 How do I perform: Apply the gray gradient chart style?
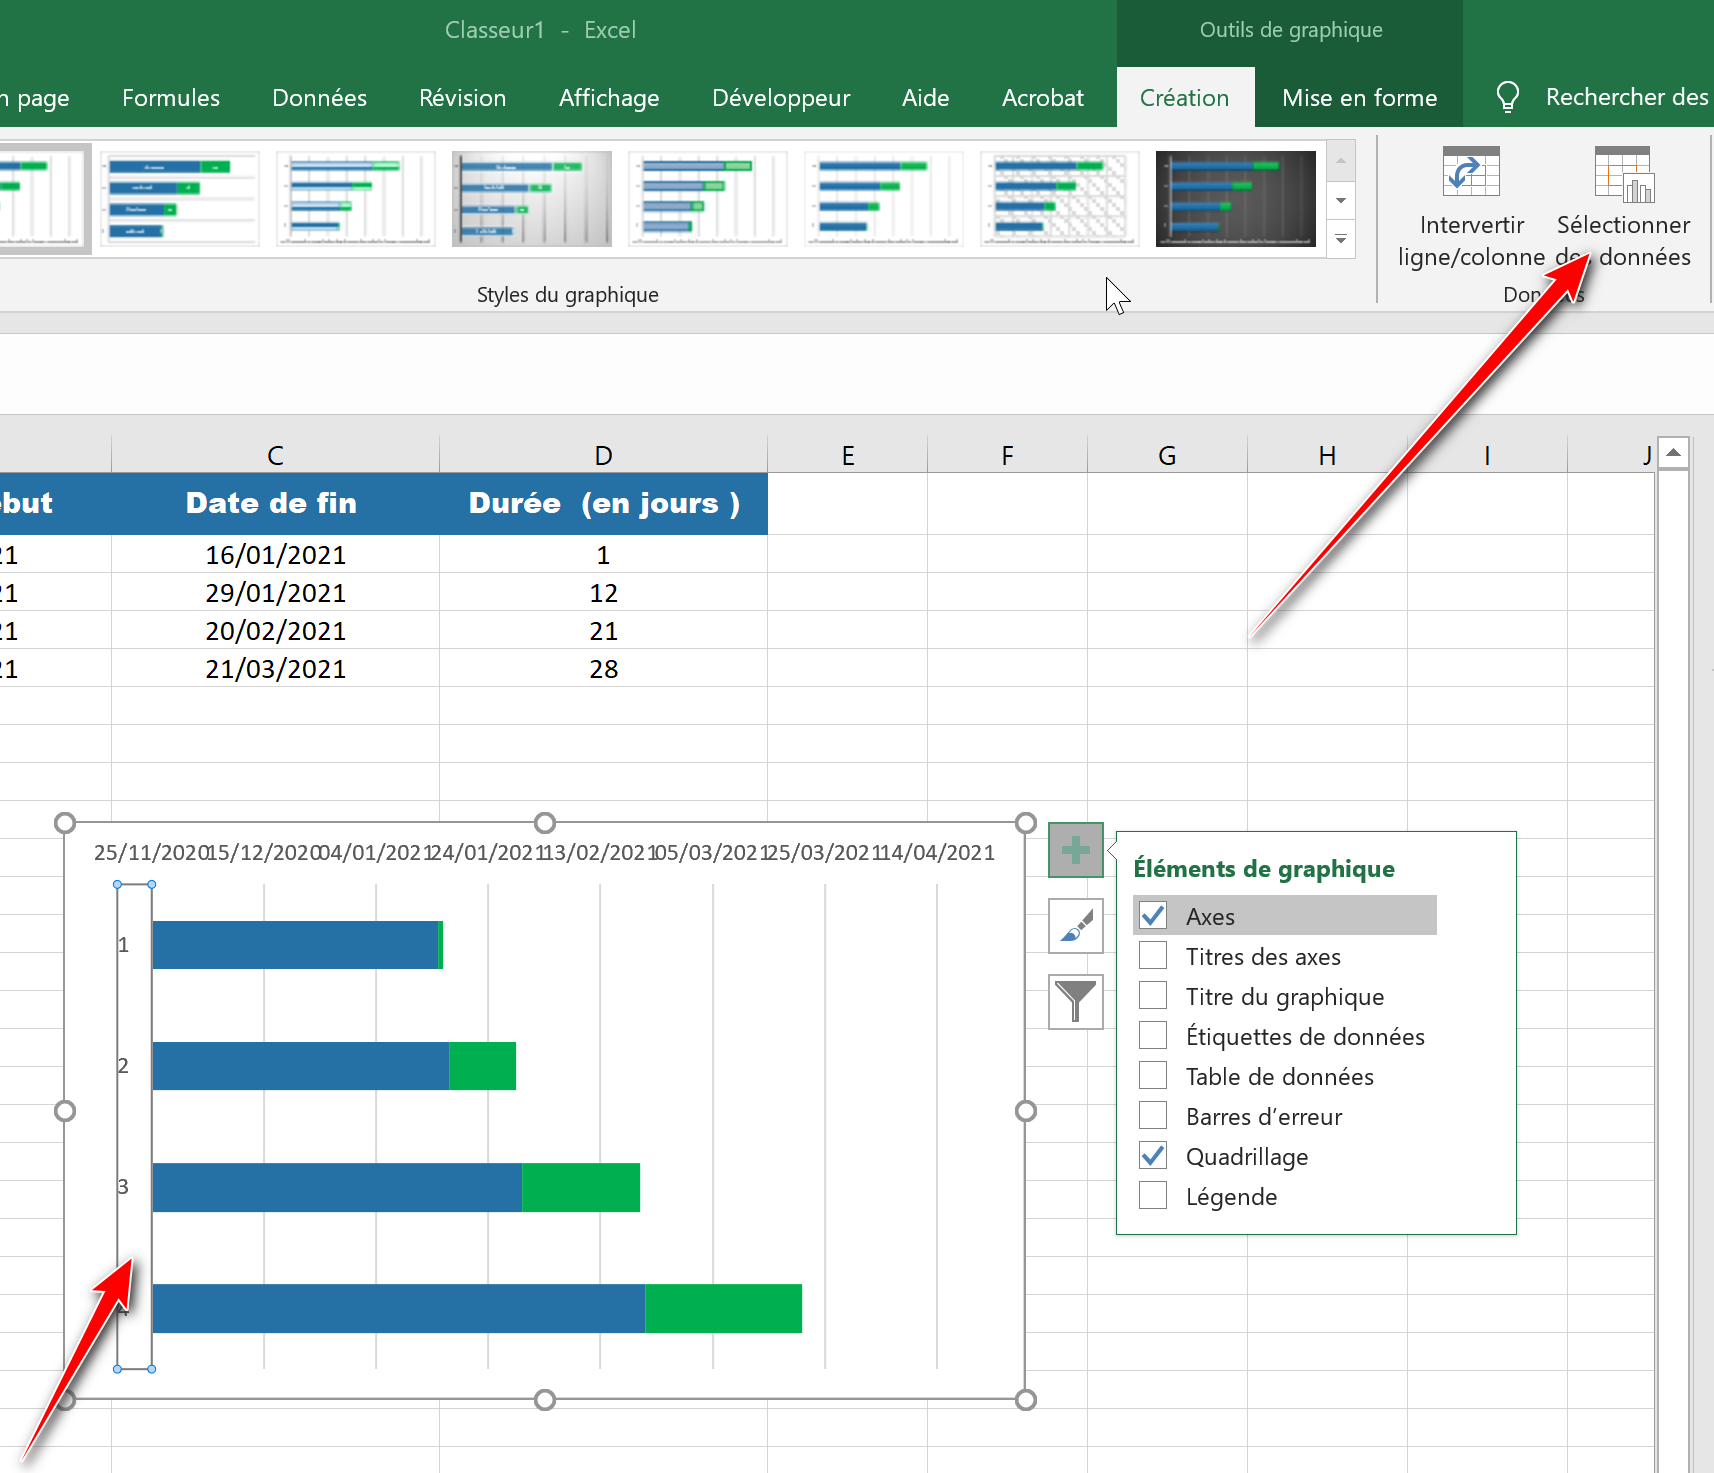[531, 199]
